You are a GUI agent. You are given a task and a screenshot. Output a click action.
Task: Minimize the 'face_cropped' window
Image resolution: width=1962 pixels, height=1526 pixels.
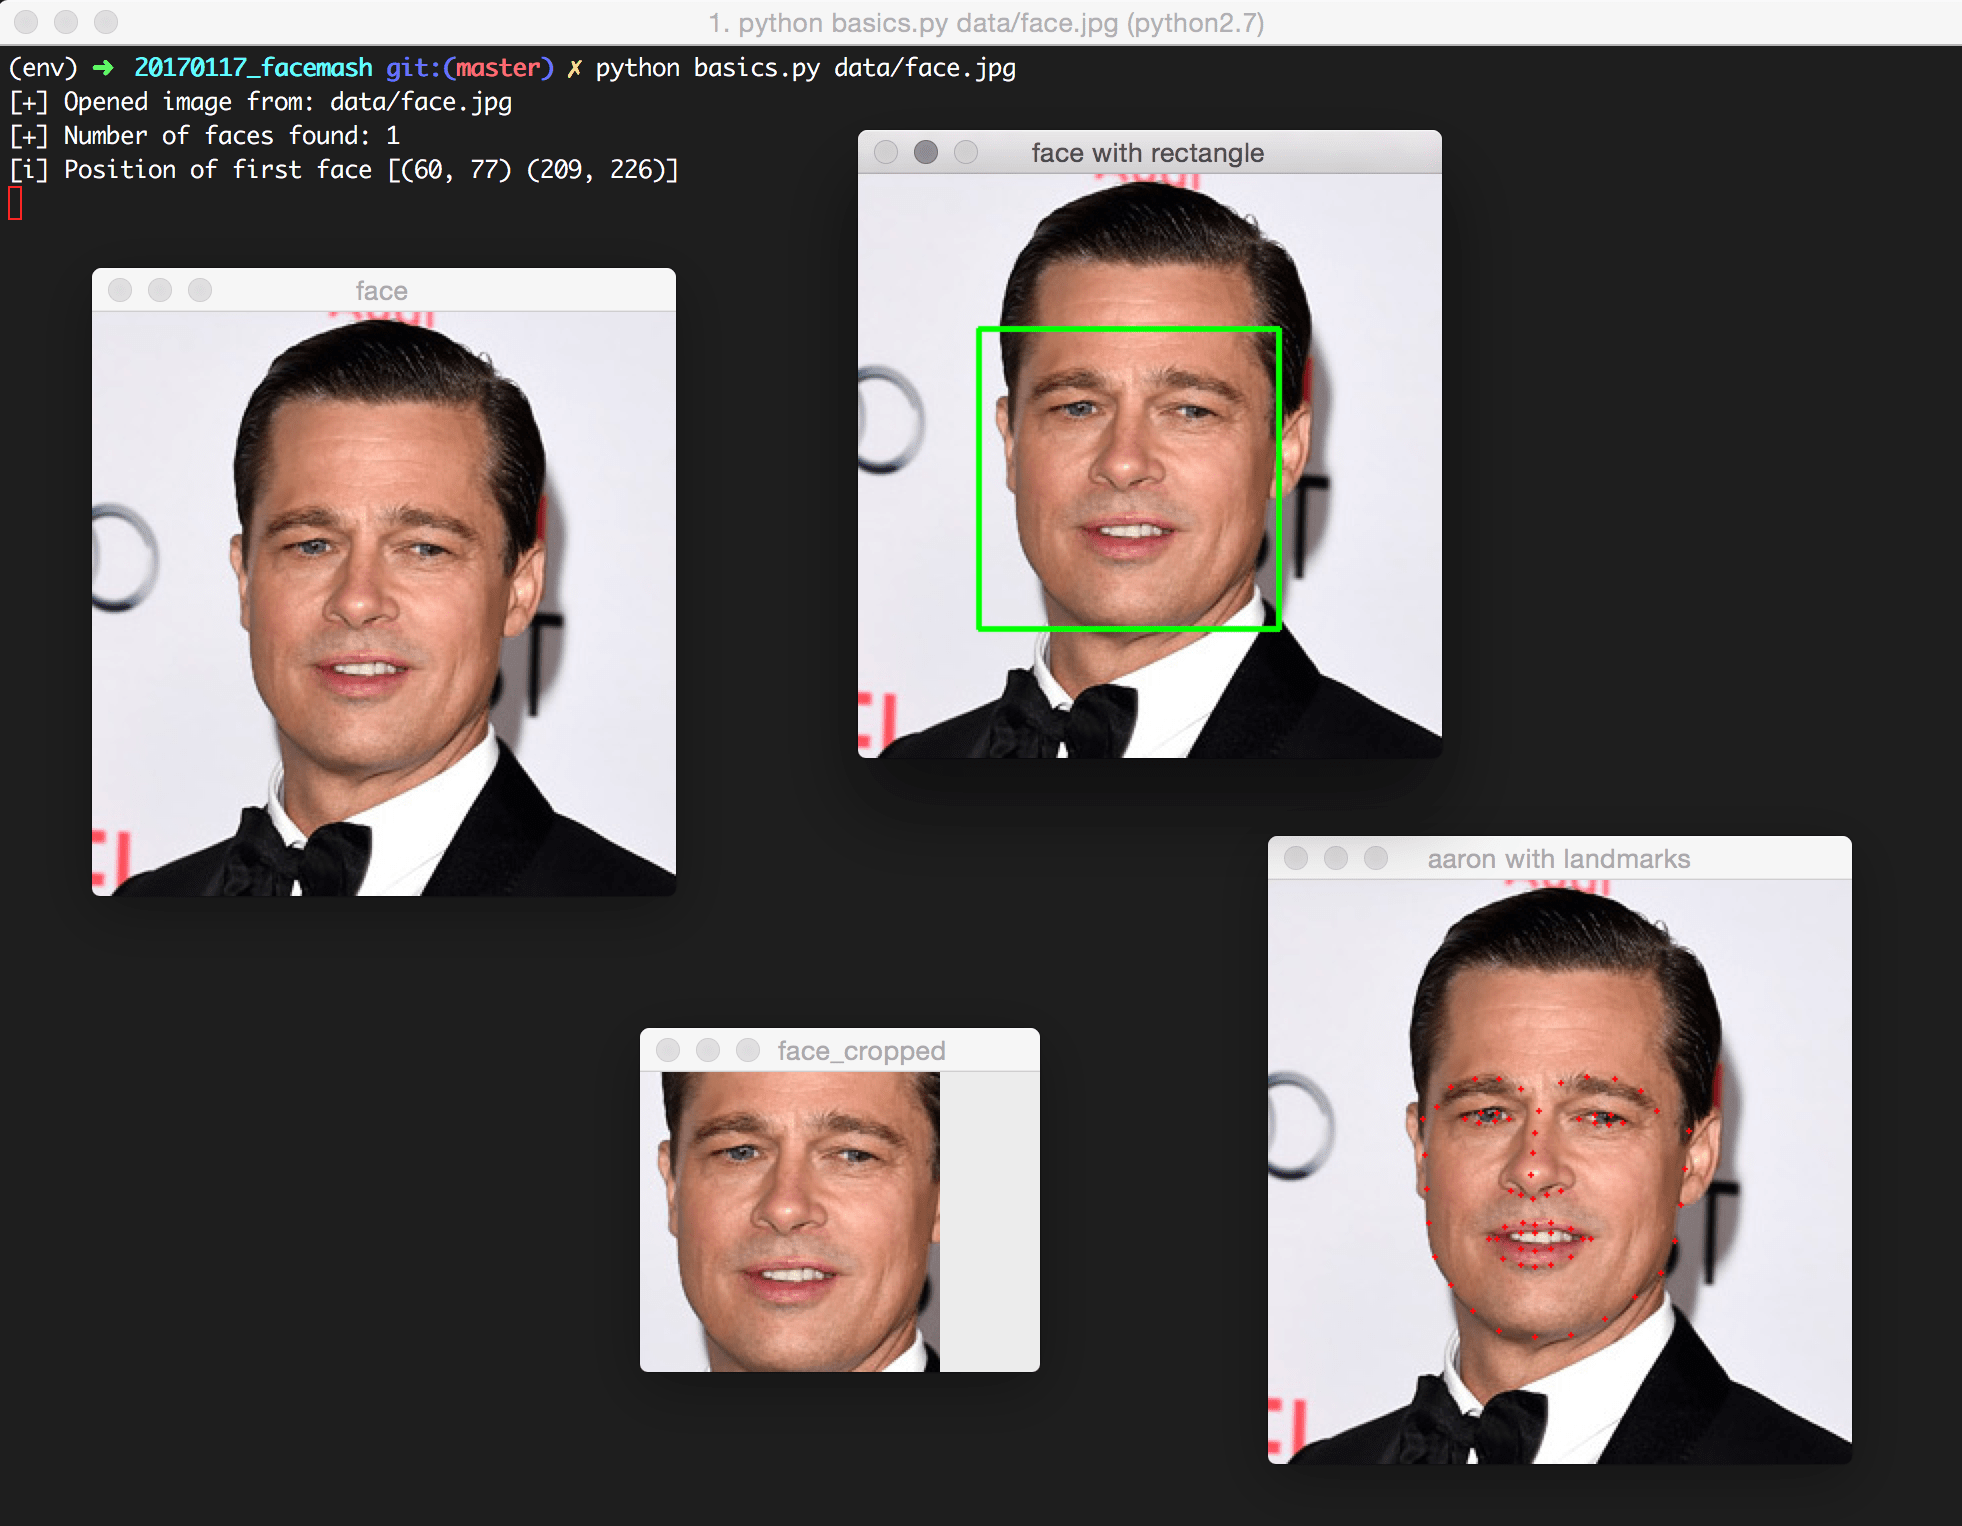point(708,1050)
